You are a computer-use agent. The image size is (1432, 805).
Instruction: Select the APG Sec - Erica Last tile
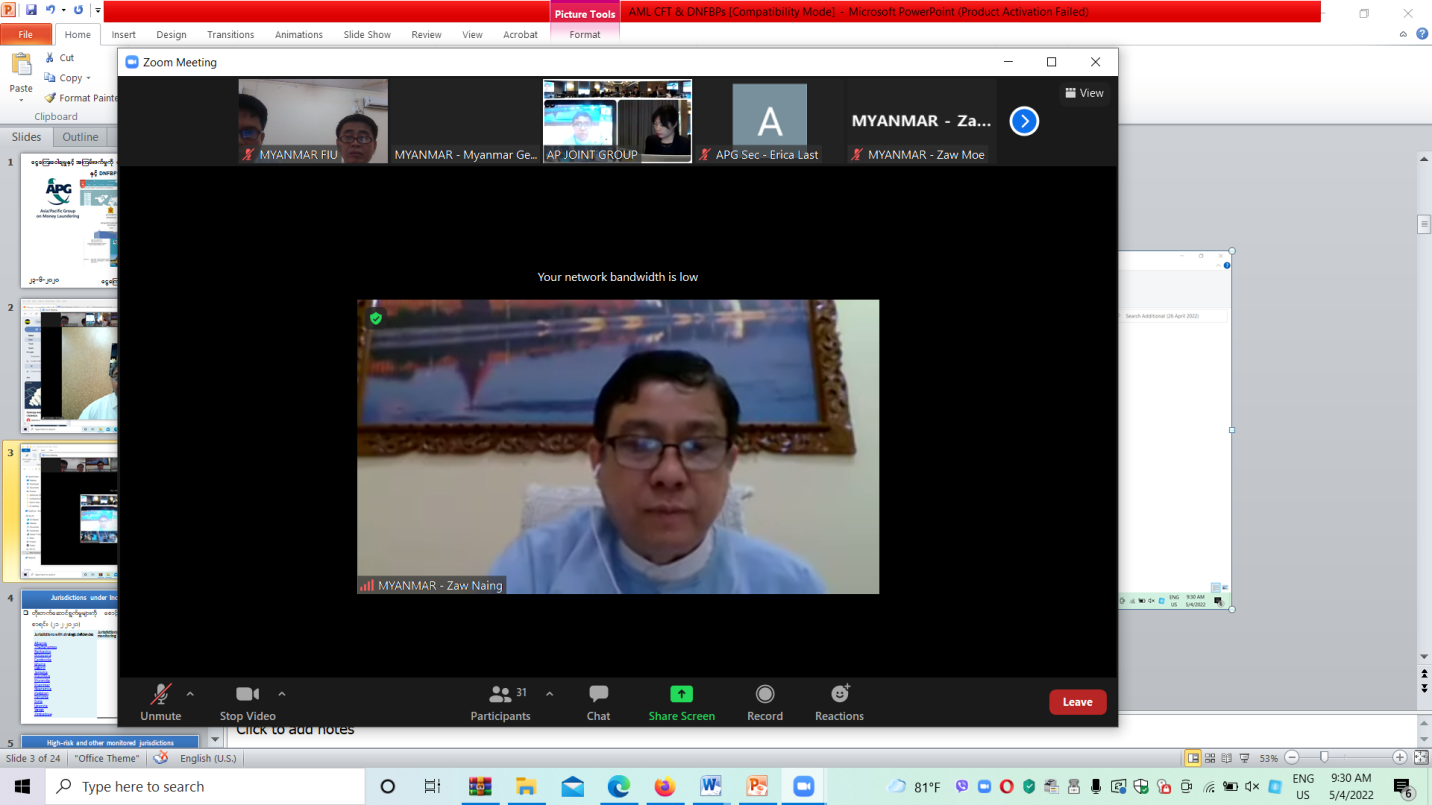coord(769,121)
